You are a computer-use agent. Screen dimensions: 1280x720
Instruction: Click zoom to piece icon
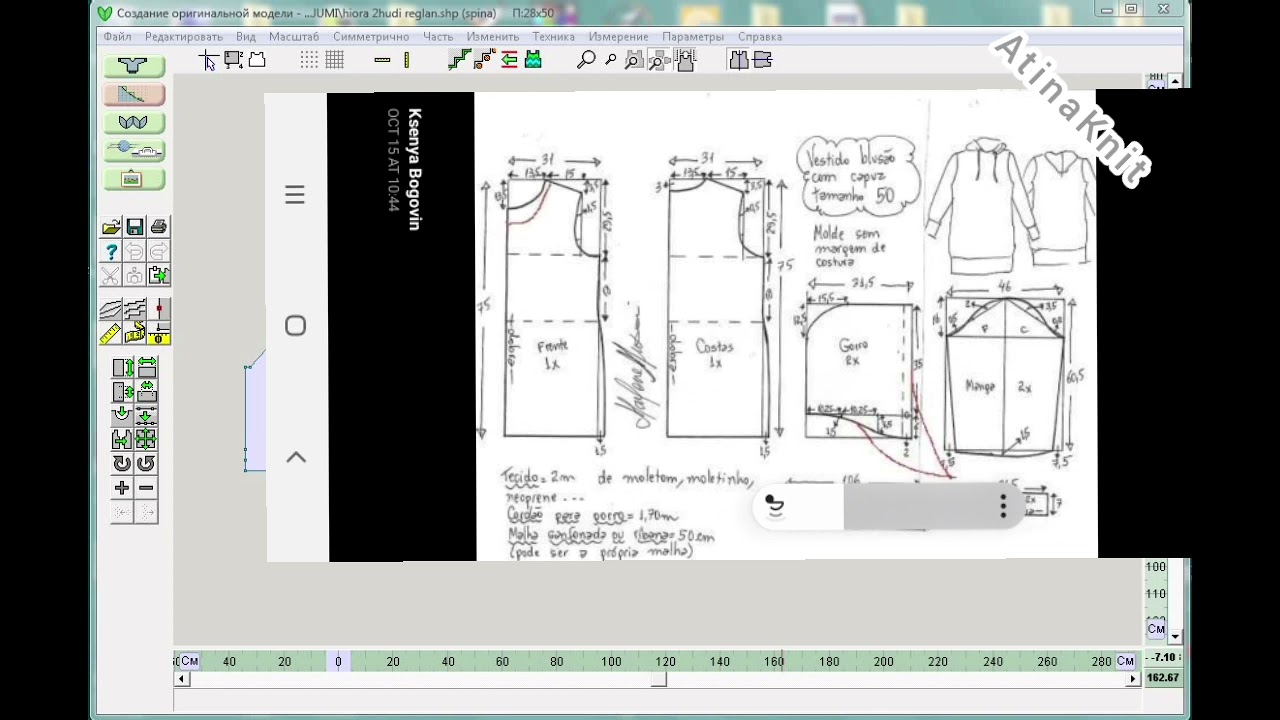(x=634, y=61)
